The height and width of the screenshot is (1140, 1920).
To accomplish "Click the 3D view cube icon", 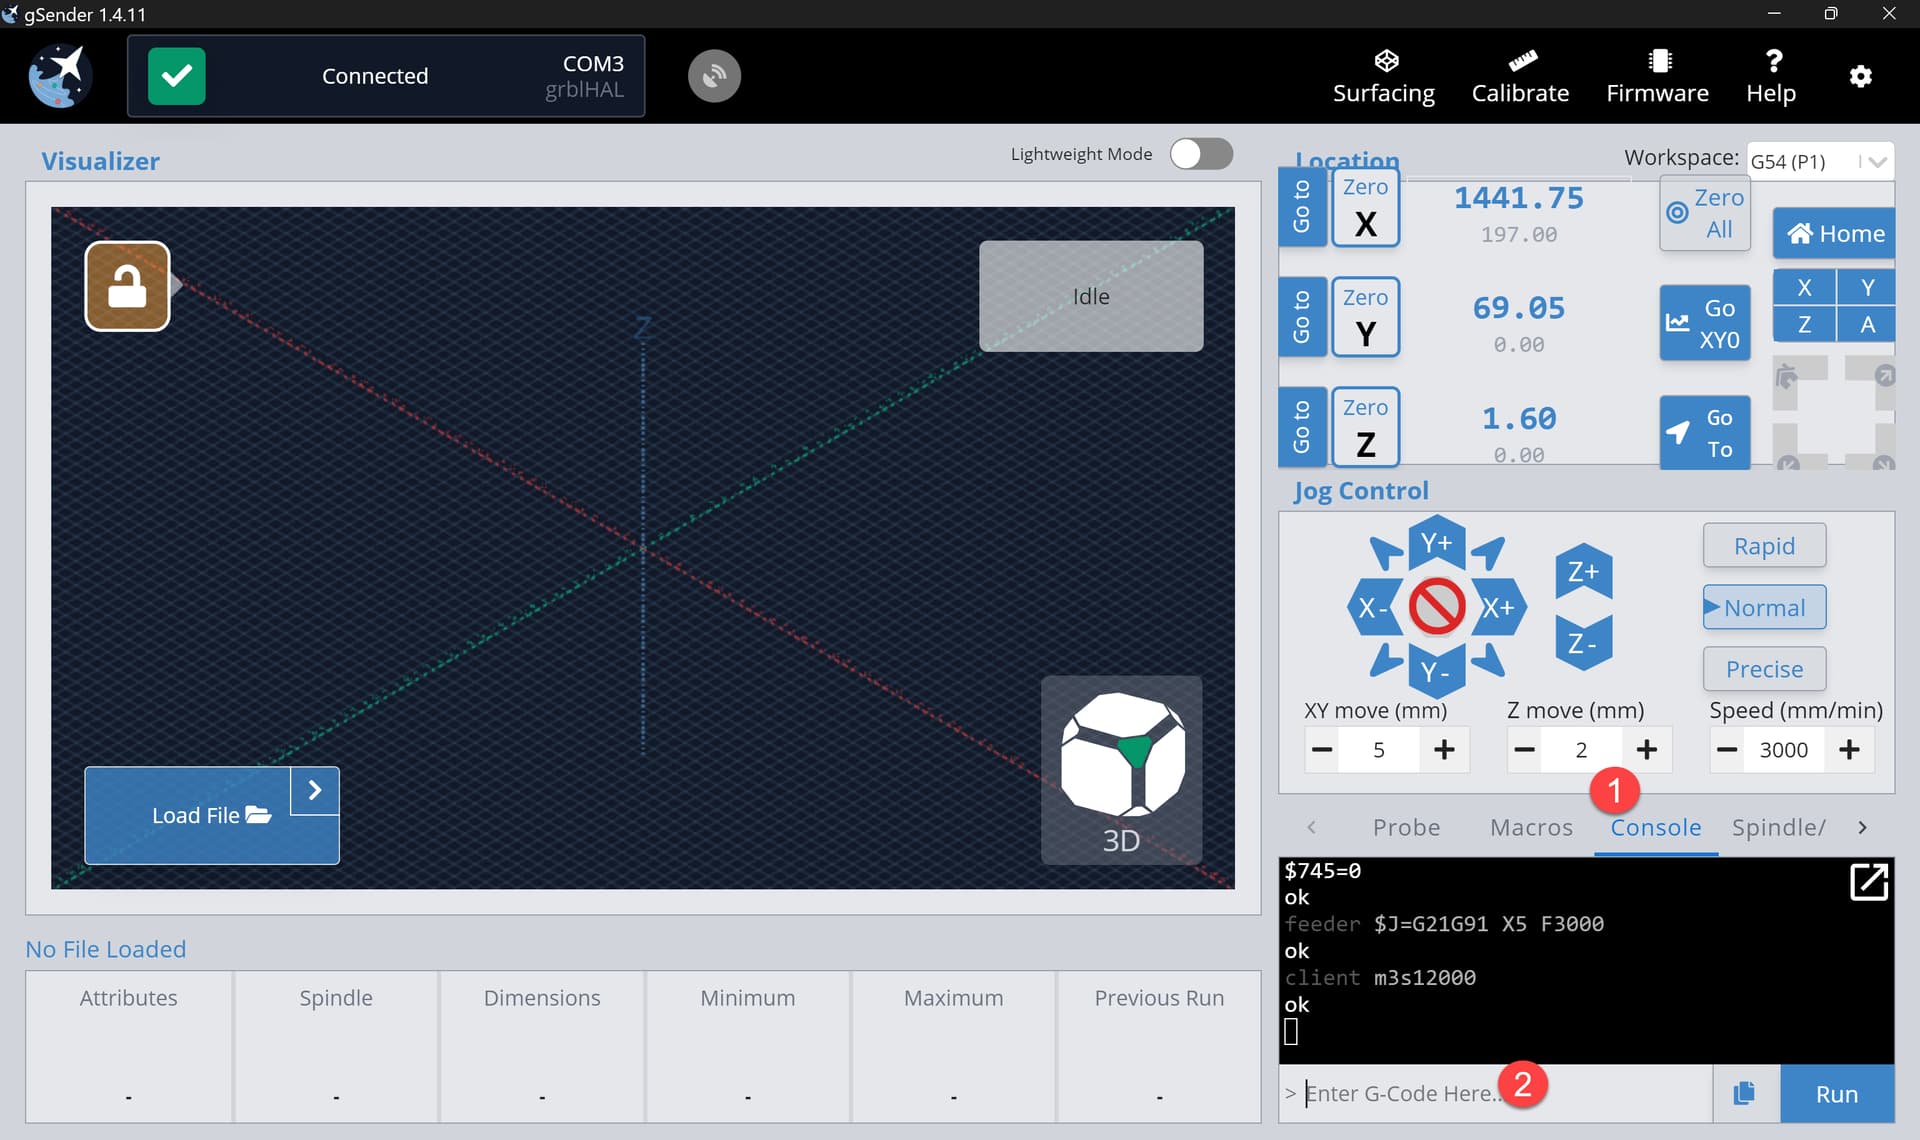I will [x=1121, y=768].
